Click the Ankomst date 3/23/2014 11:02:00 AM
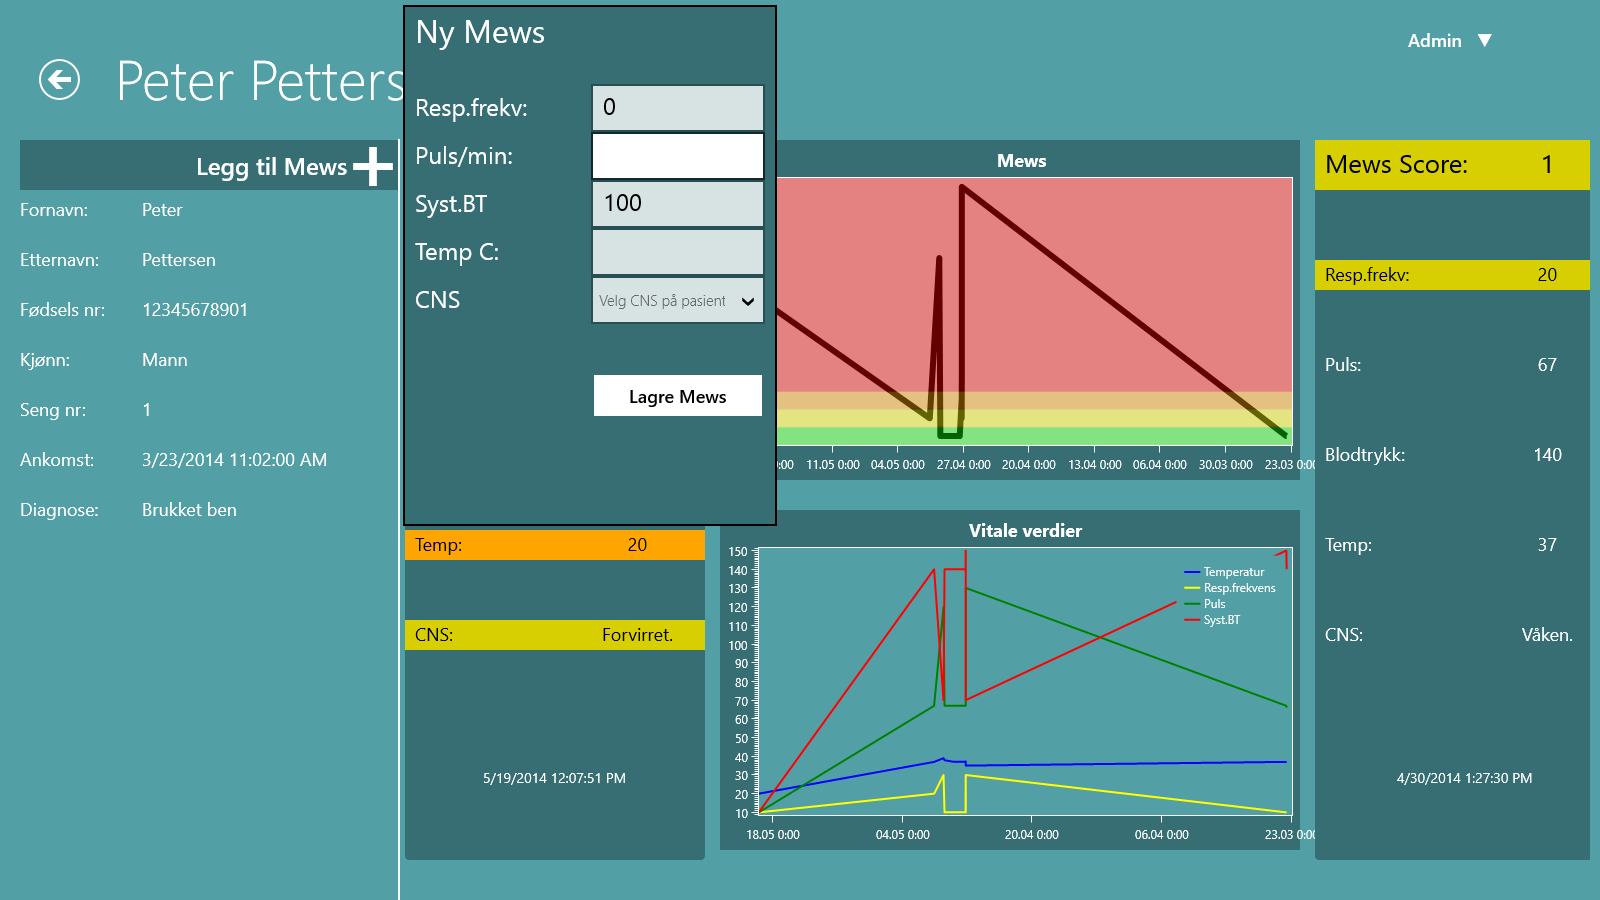Screen dimensions: 1600x900 (234, 460)
